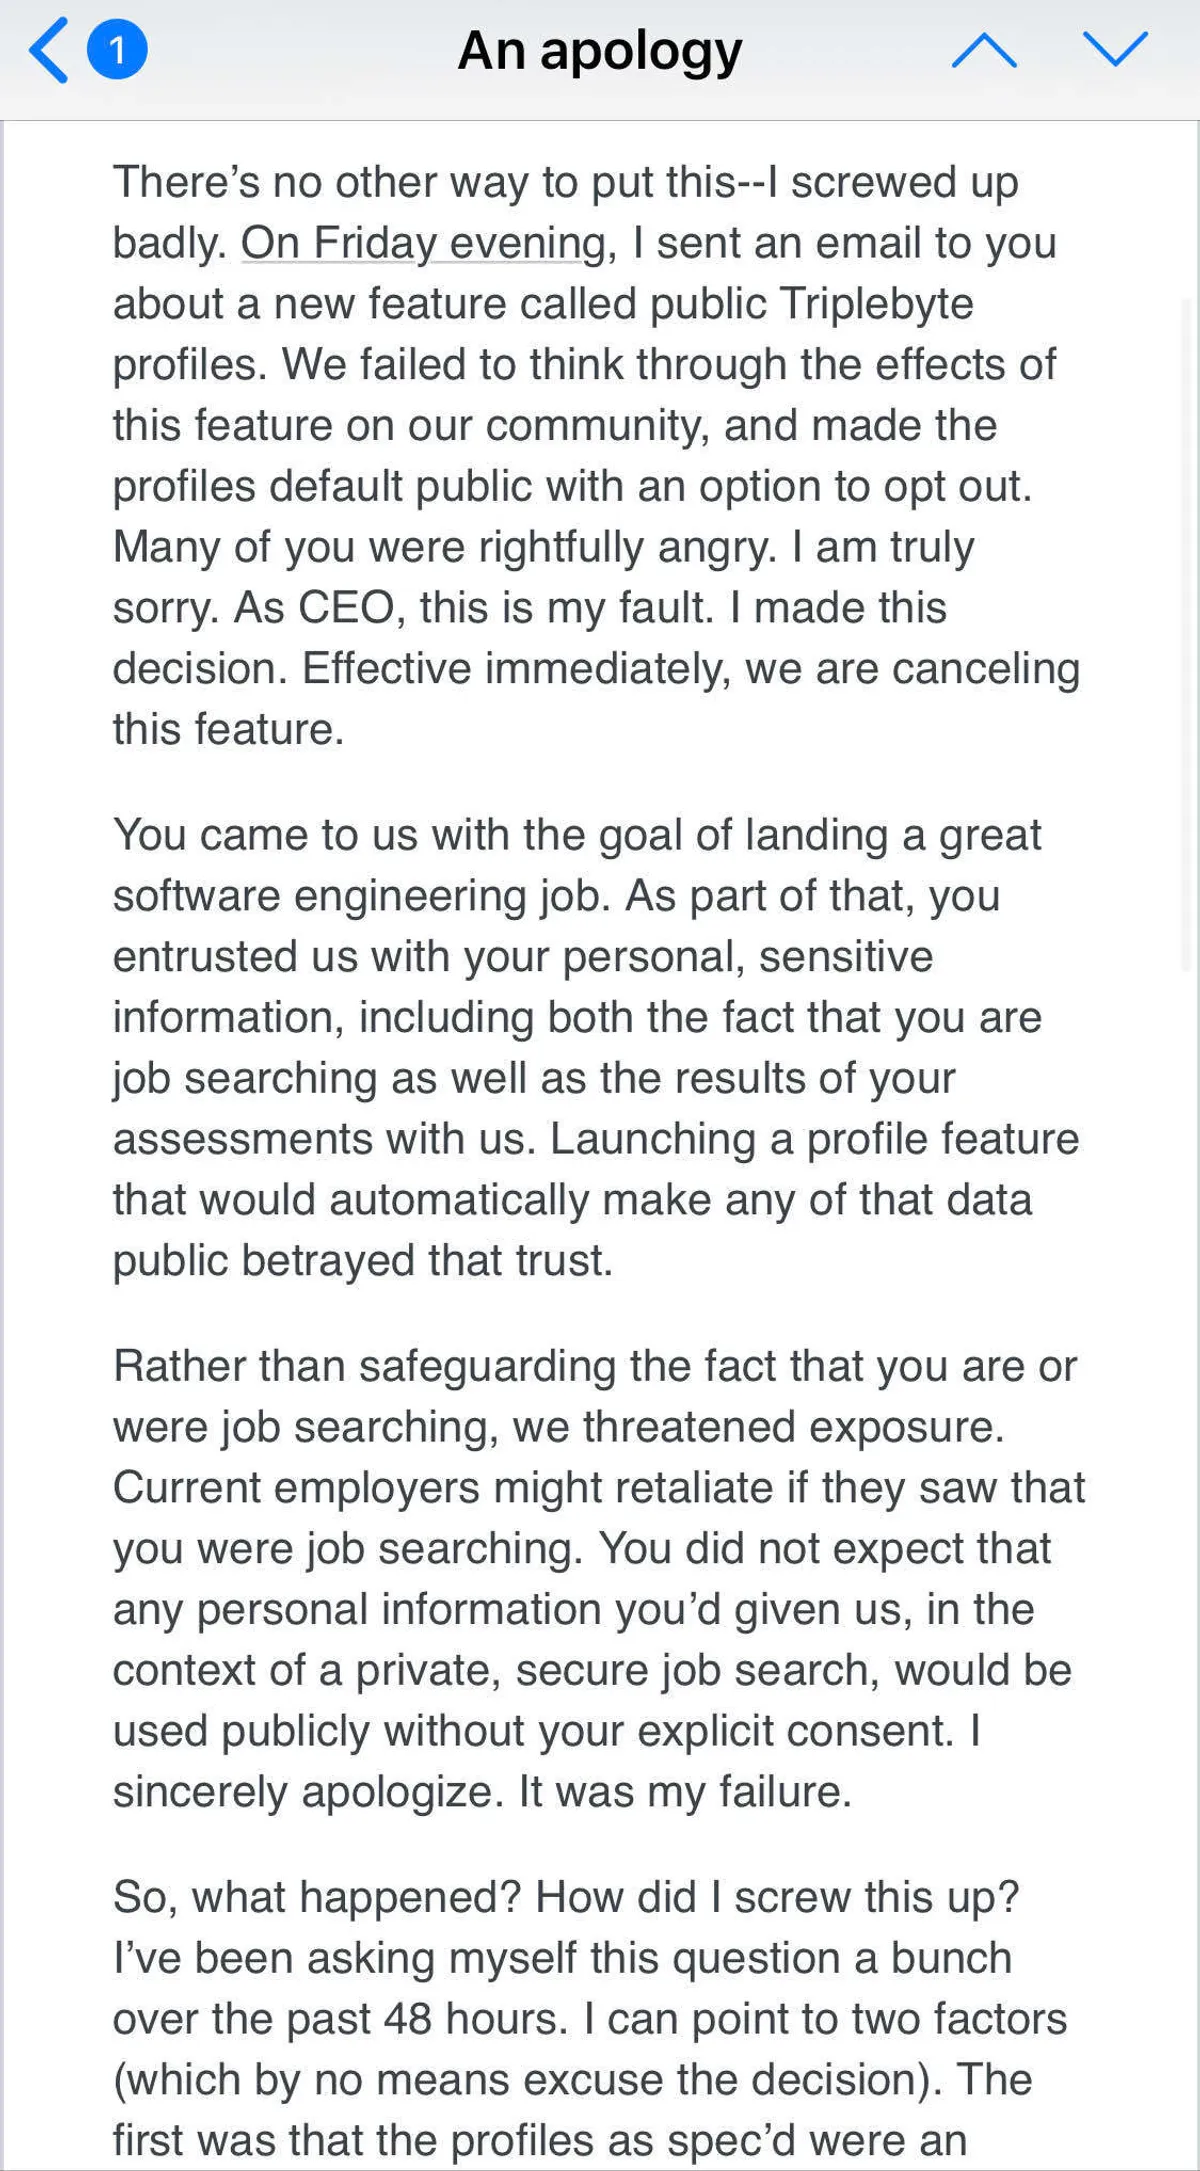Viewport: 1200px width, 2171px height.
Task: Click the phrase "public betrayed that trust"
Action: (362, 1261)
